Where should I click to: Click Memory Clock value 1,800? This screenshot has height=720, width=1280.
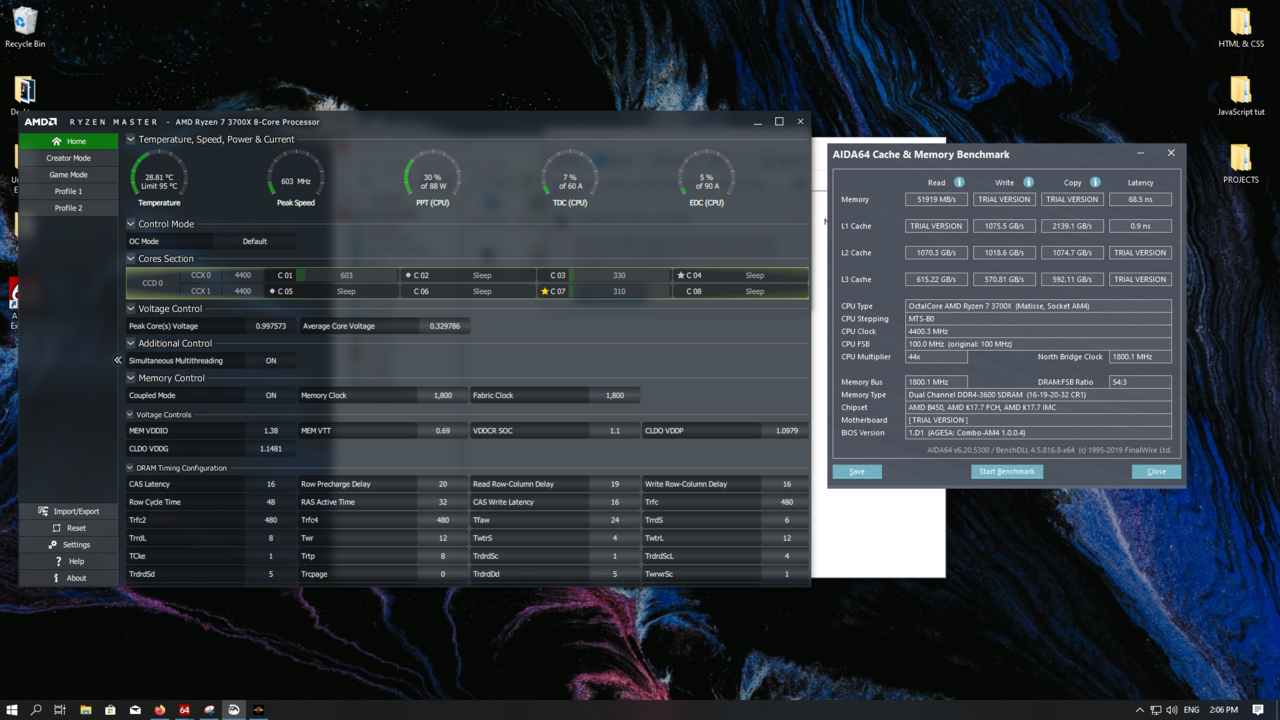tap(443, 395)
